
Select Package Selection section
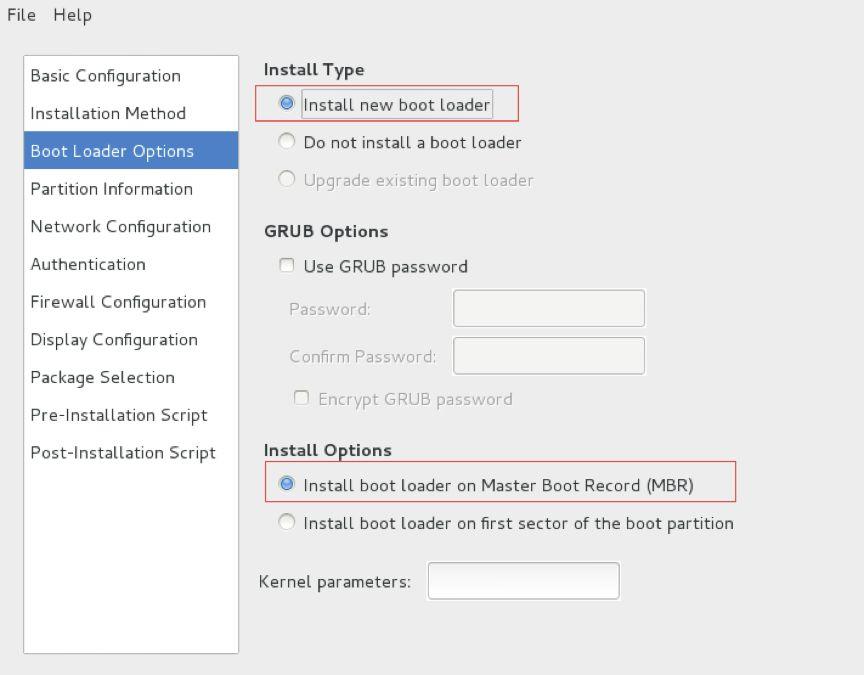coord(102,378)
